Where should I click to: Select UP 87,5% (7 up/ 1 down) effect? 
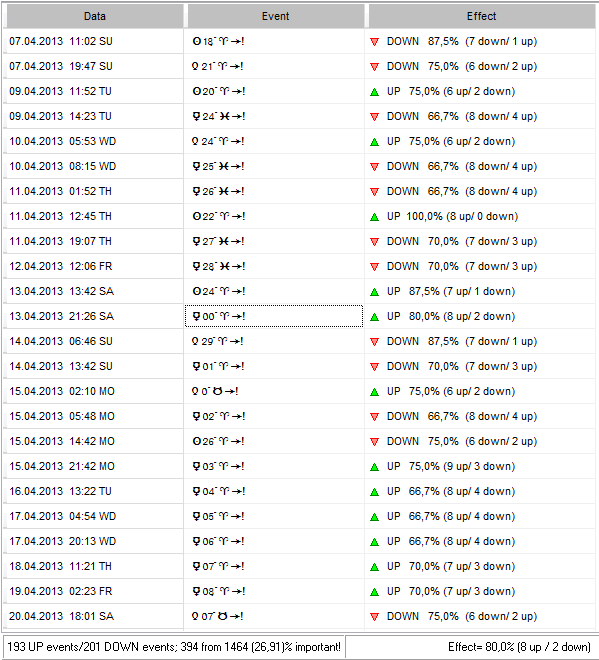[451, 291]
